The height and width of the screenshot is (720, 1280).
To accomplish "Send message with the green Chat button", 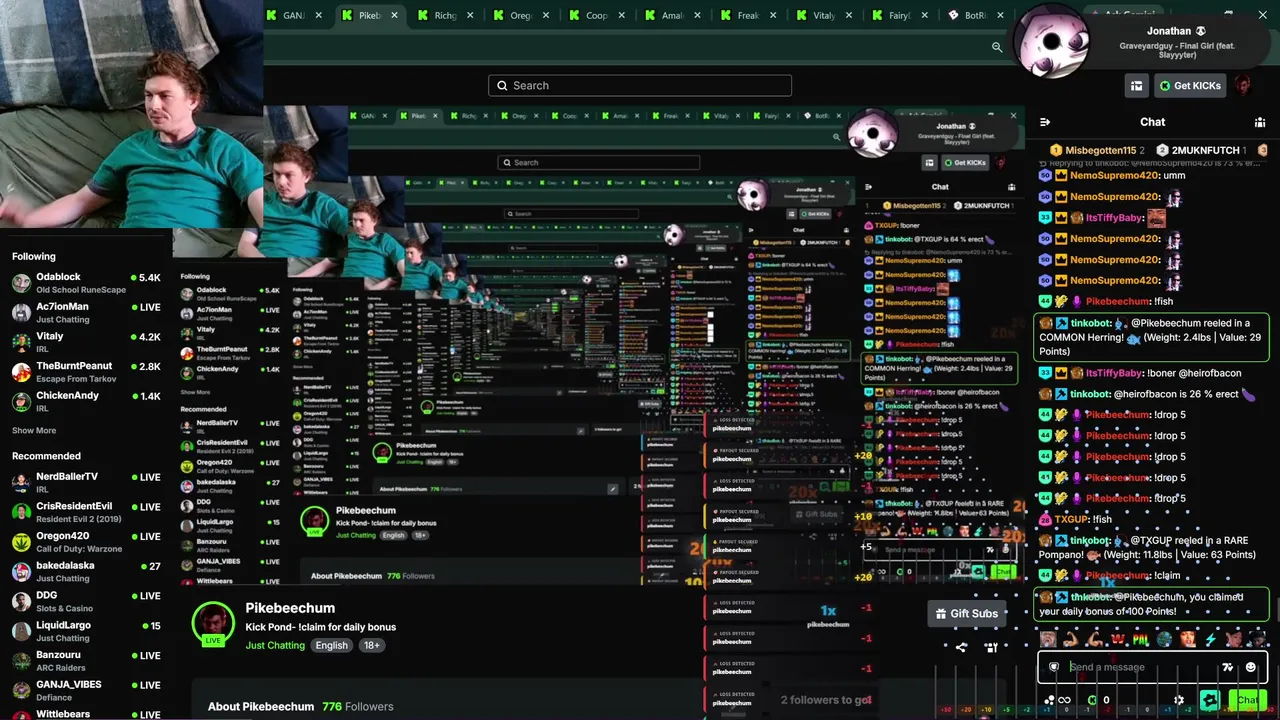I will 1247,700.
